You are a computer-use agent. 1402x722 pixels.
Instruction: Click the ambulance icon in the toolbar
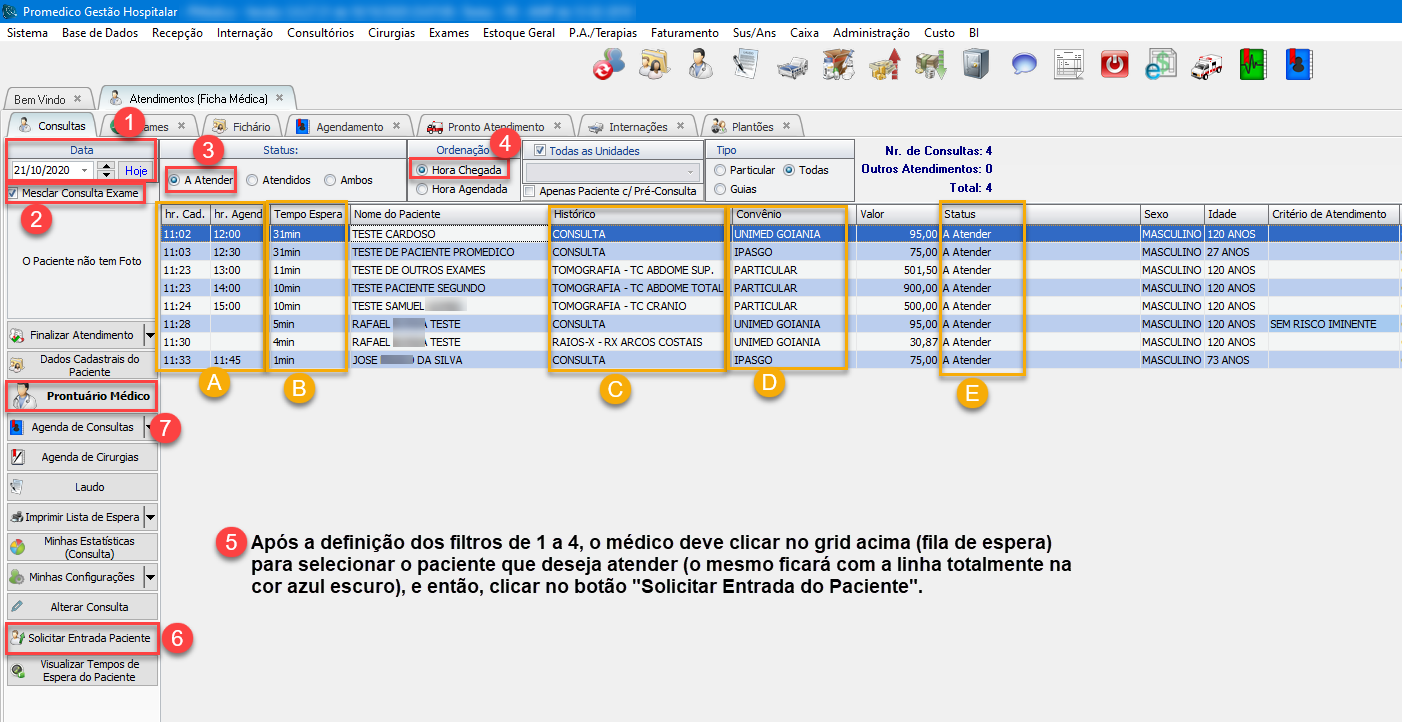pos(1206,64)
